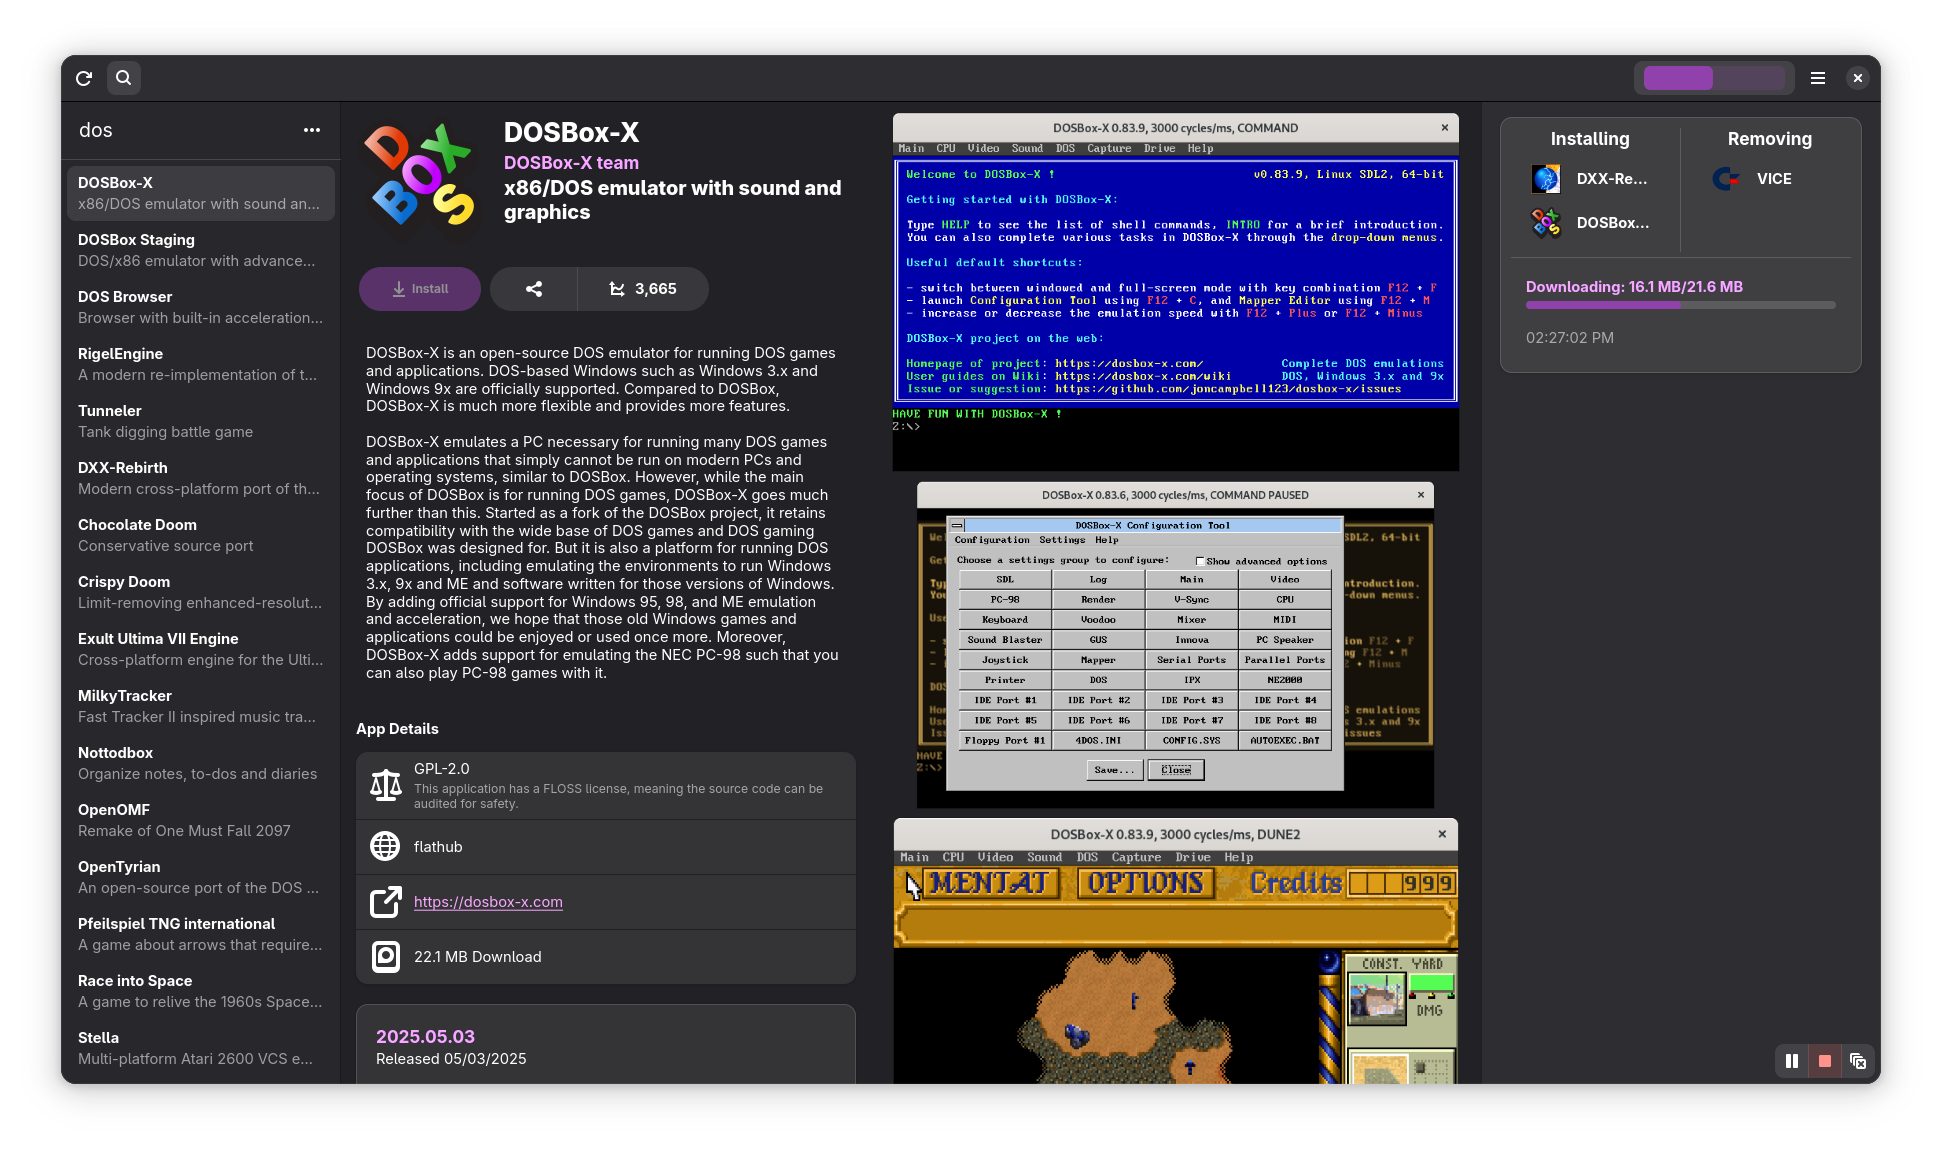
Task: Select Nottodbox in the results list
Action: (201, 763)
